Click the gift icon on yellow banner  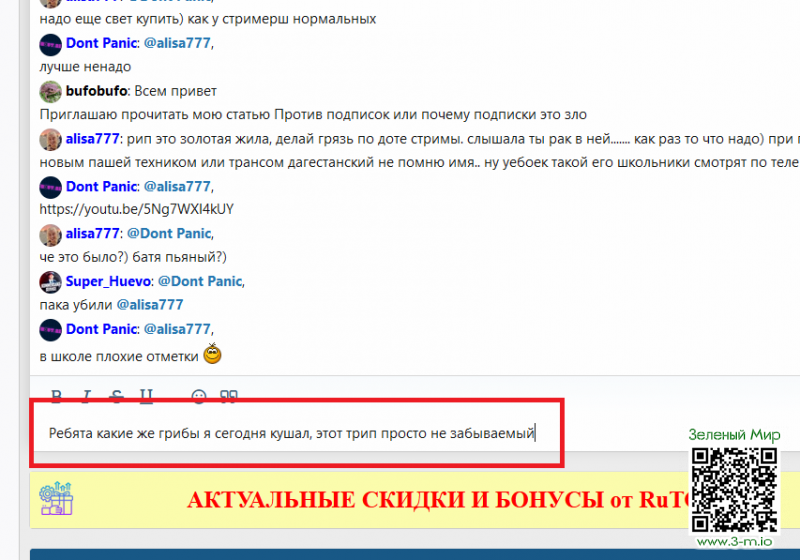[55, 499]
